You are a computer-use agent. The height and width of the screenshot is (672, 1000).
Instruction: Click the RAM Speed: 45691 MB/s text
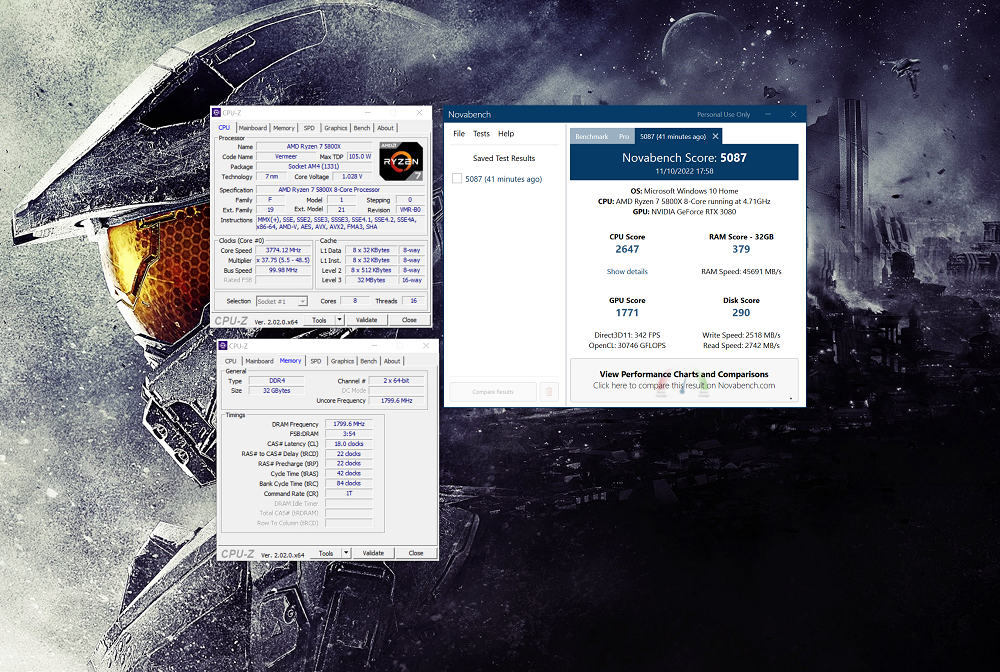(741, 272)
